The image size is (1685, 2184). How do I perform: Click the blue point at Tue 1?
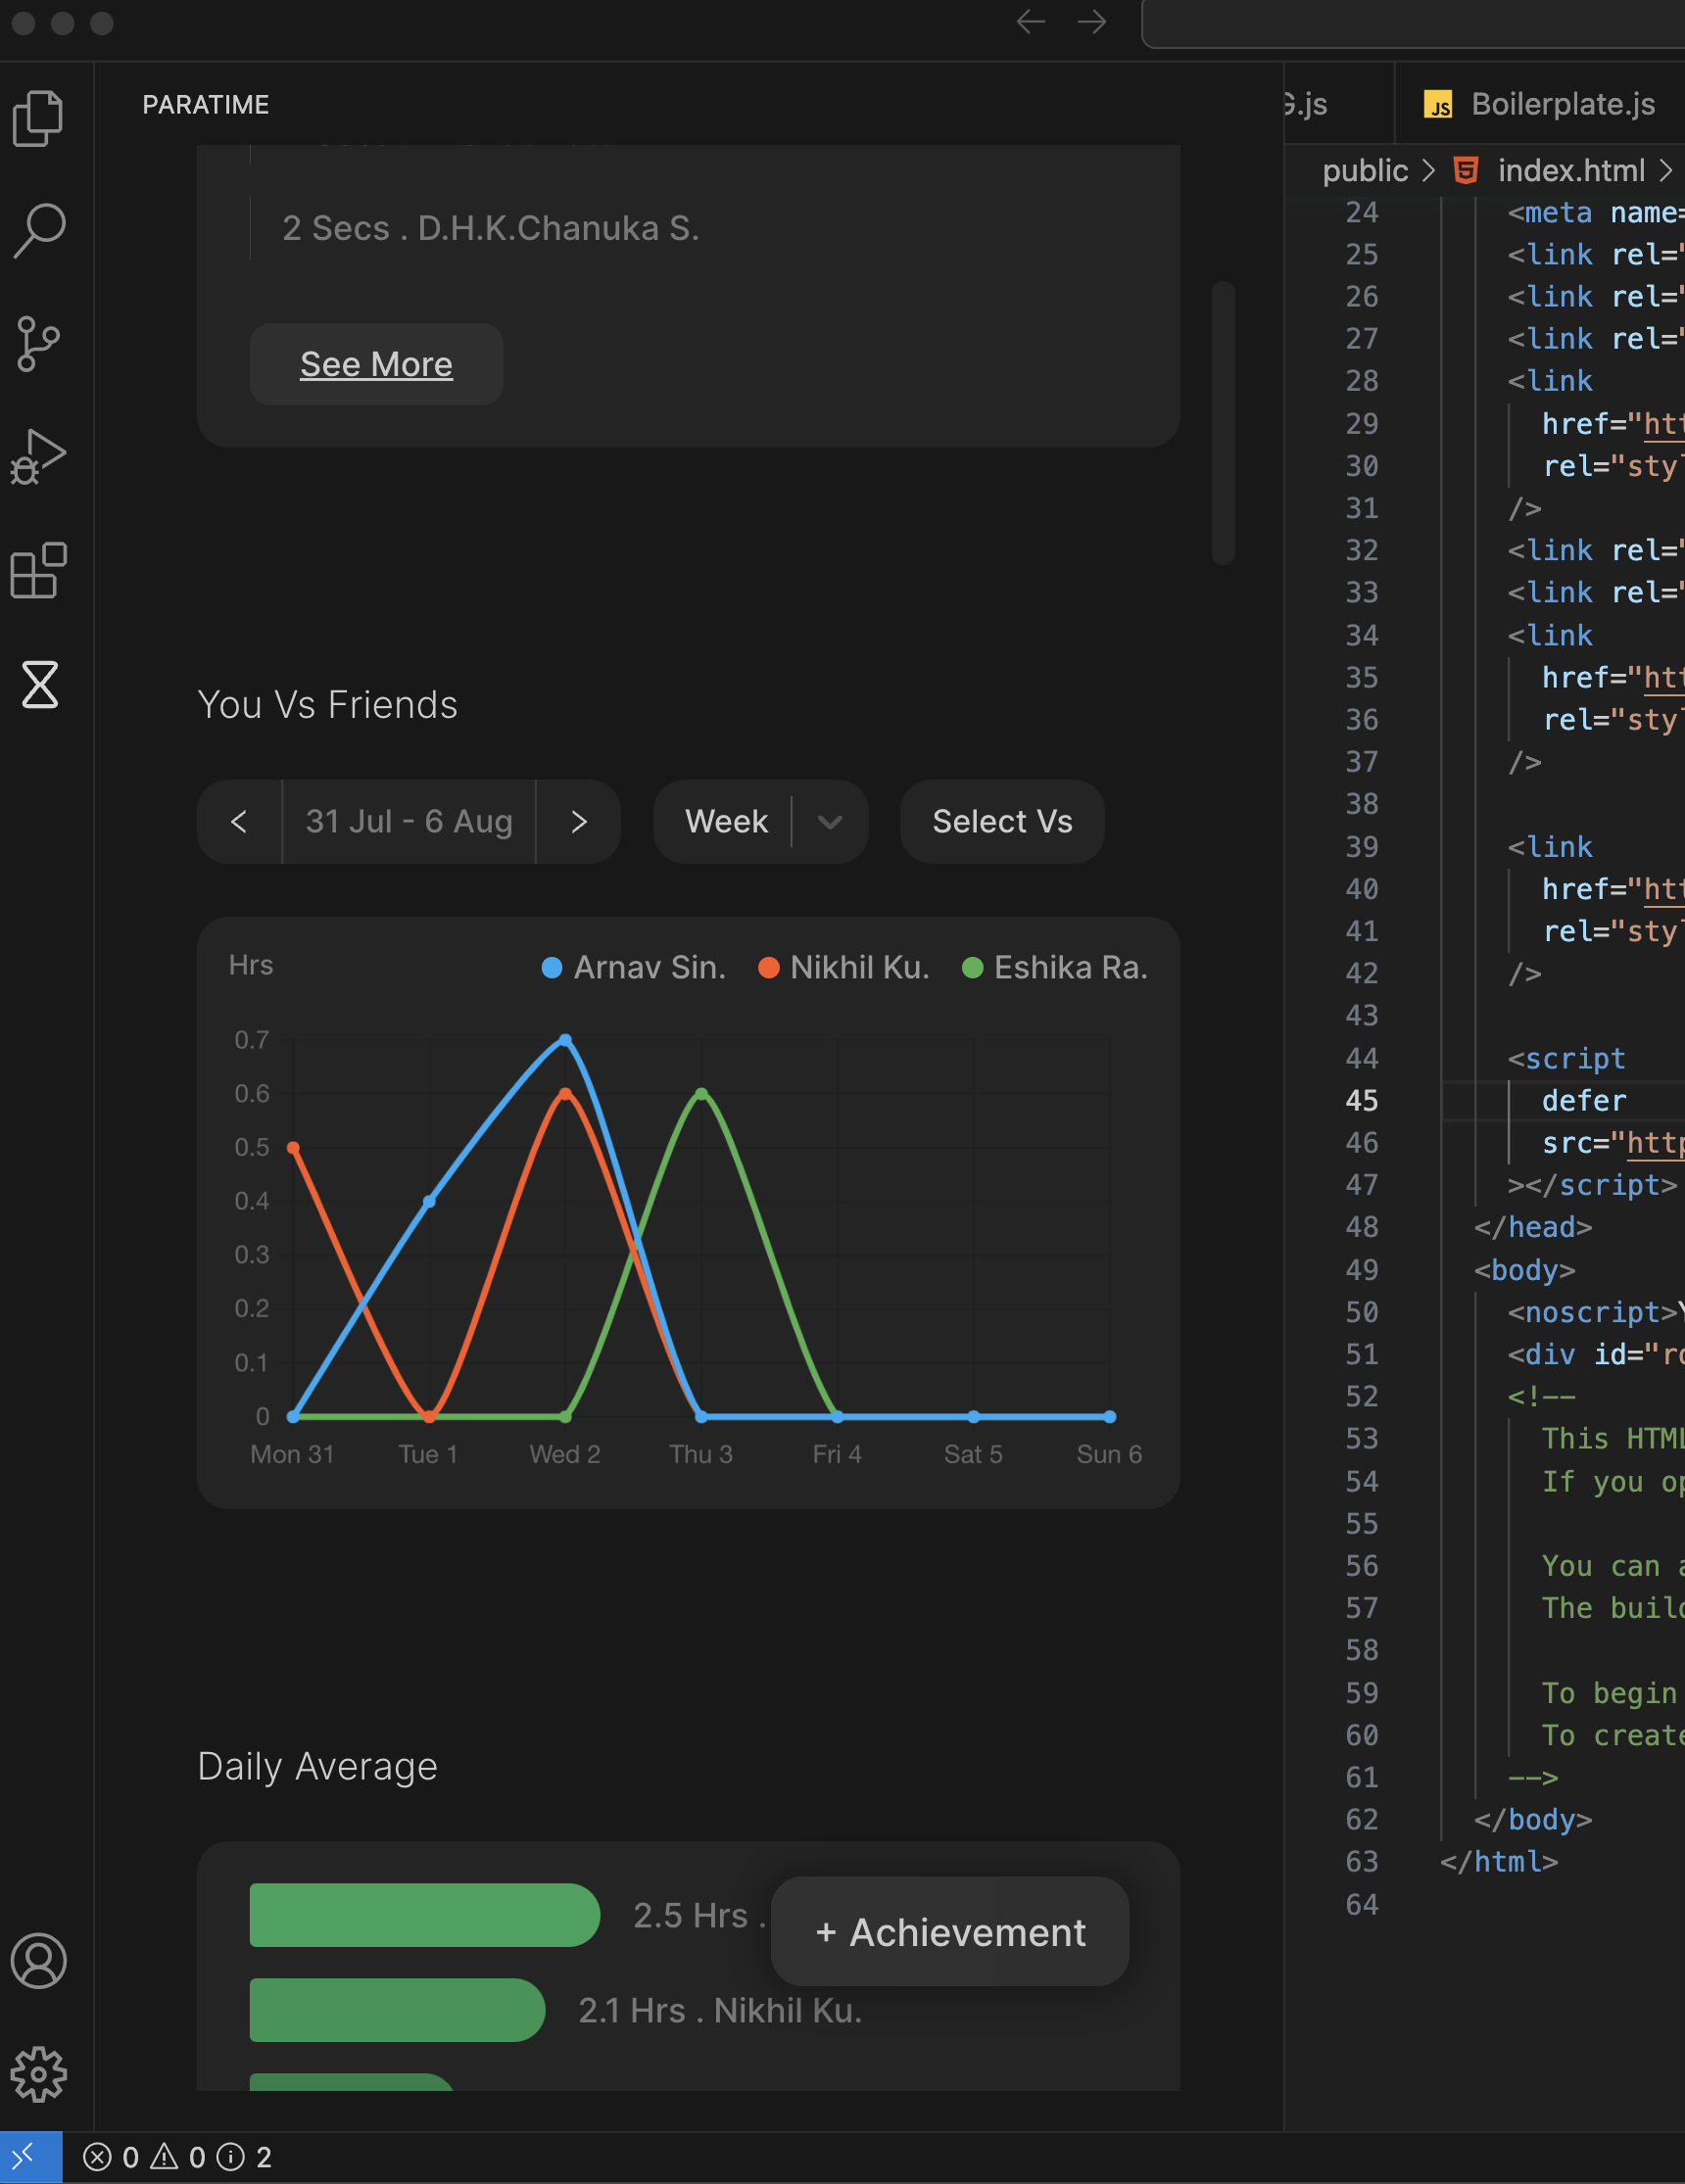pyautogui.click(x=429, y=1201)
